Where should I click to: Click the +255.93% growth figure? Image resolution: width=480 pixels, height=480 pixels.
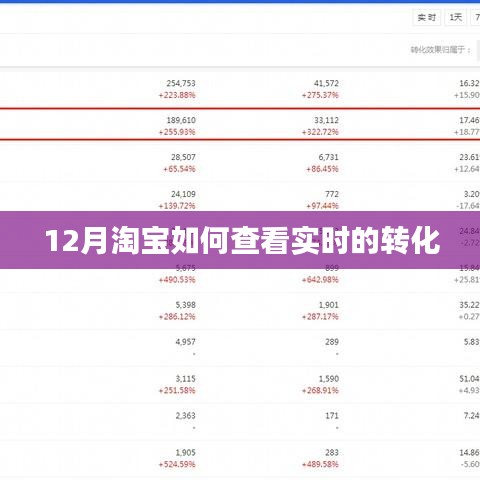tap(177, 132)
